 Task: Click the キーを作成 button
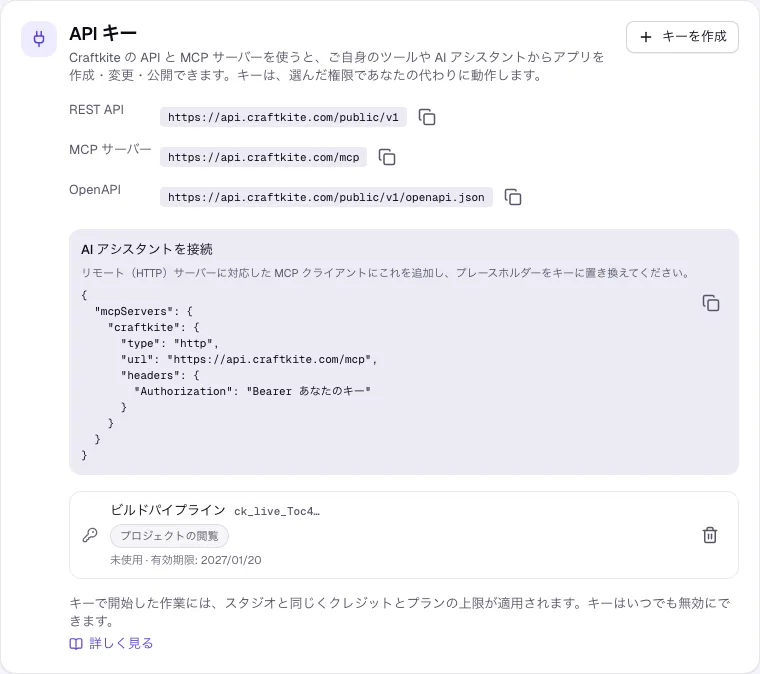click(x=682, y=37)
